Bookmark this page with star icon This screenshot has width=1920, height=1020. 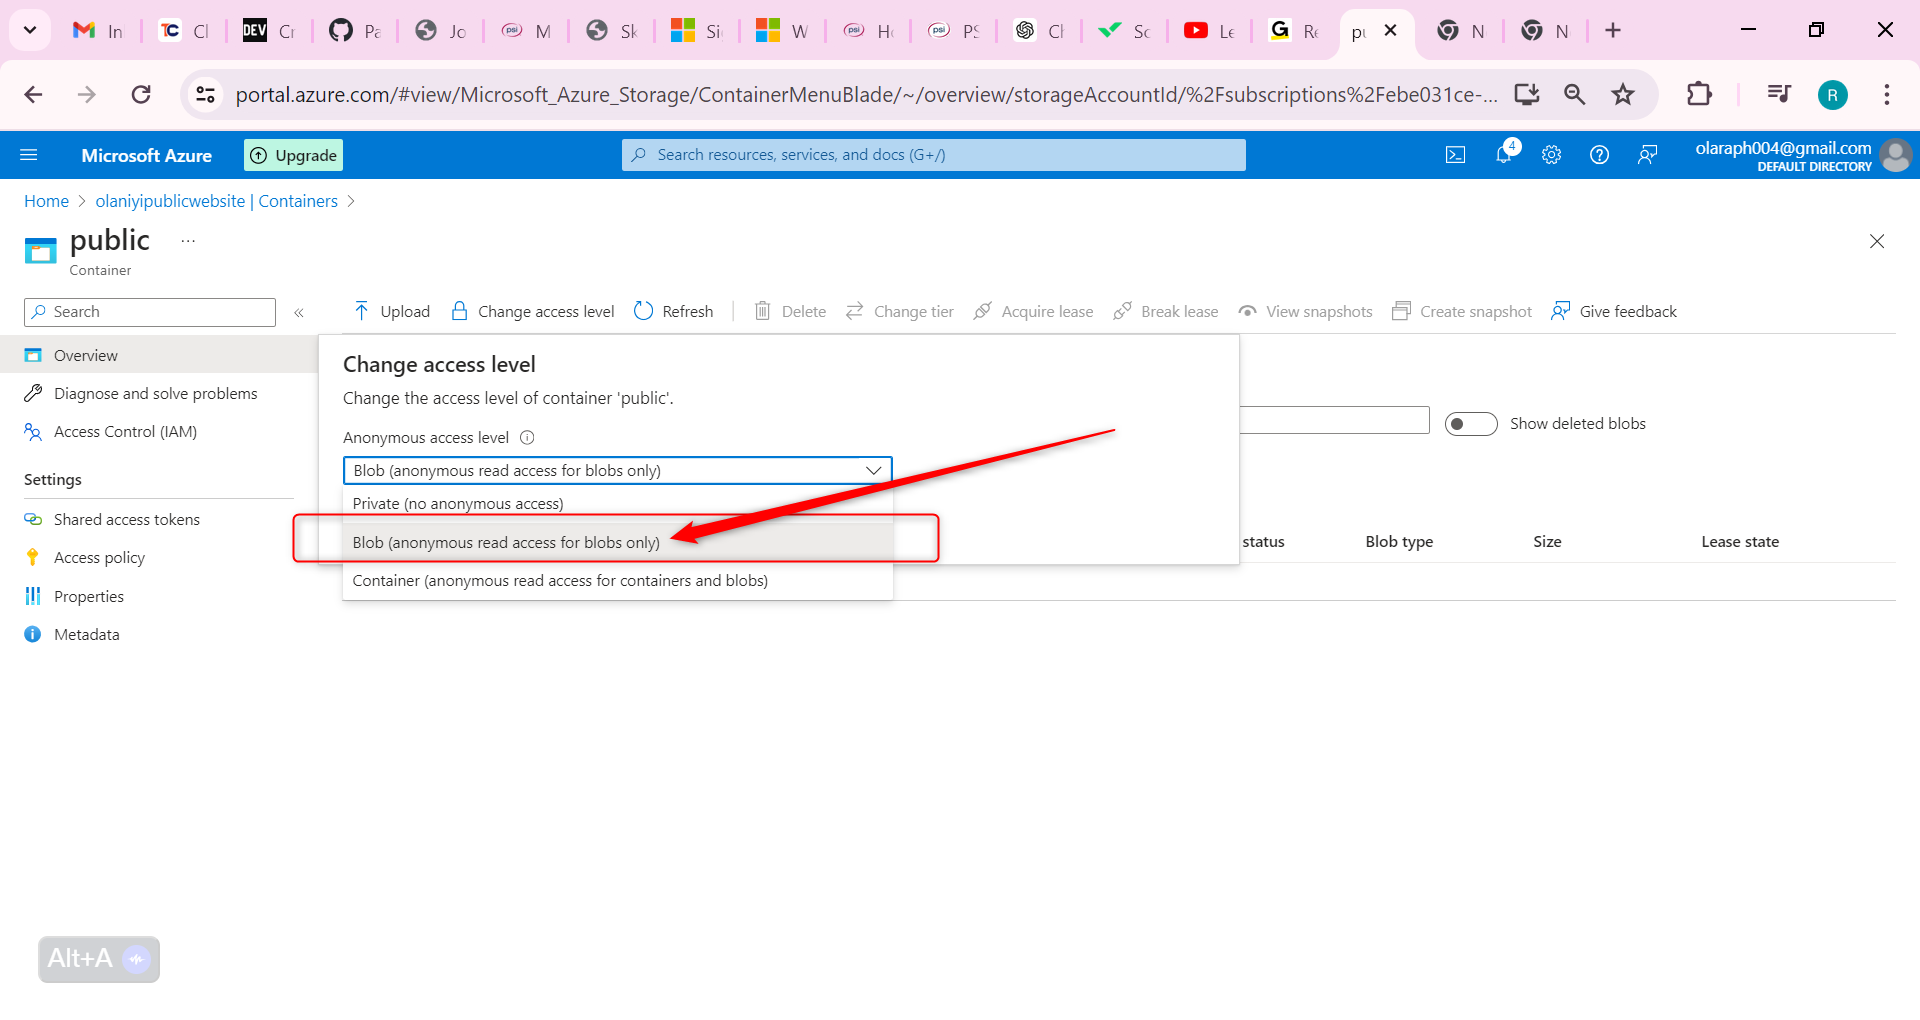tap(1622, 95)
